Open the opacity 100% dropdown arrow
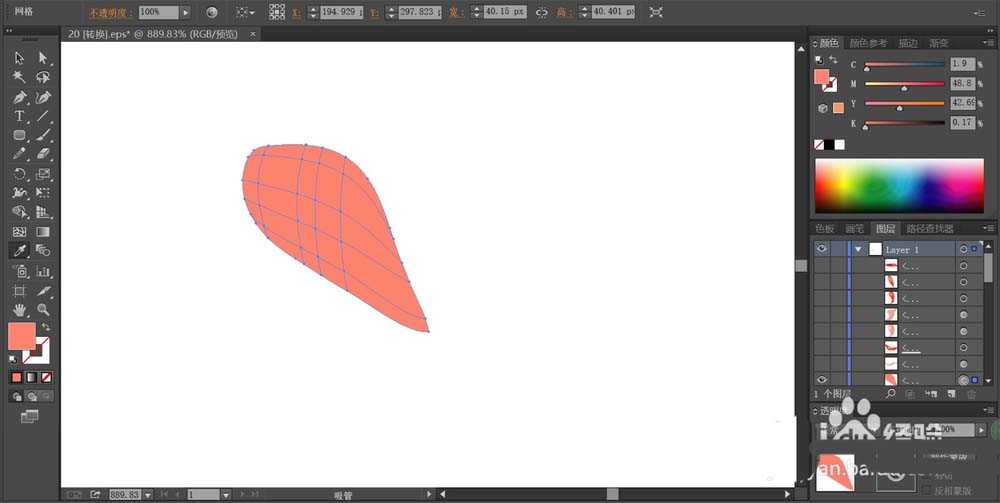Screen dimensions: 1000x503 [x=186, y=12]
